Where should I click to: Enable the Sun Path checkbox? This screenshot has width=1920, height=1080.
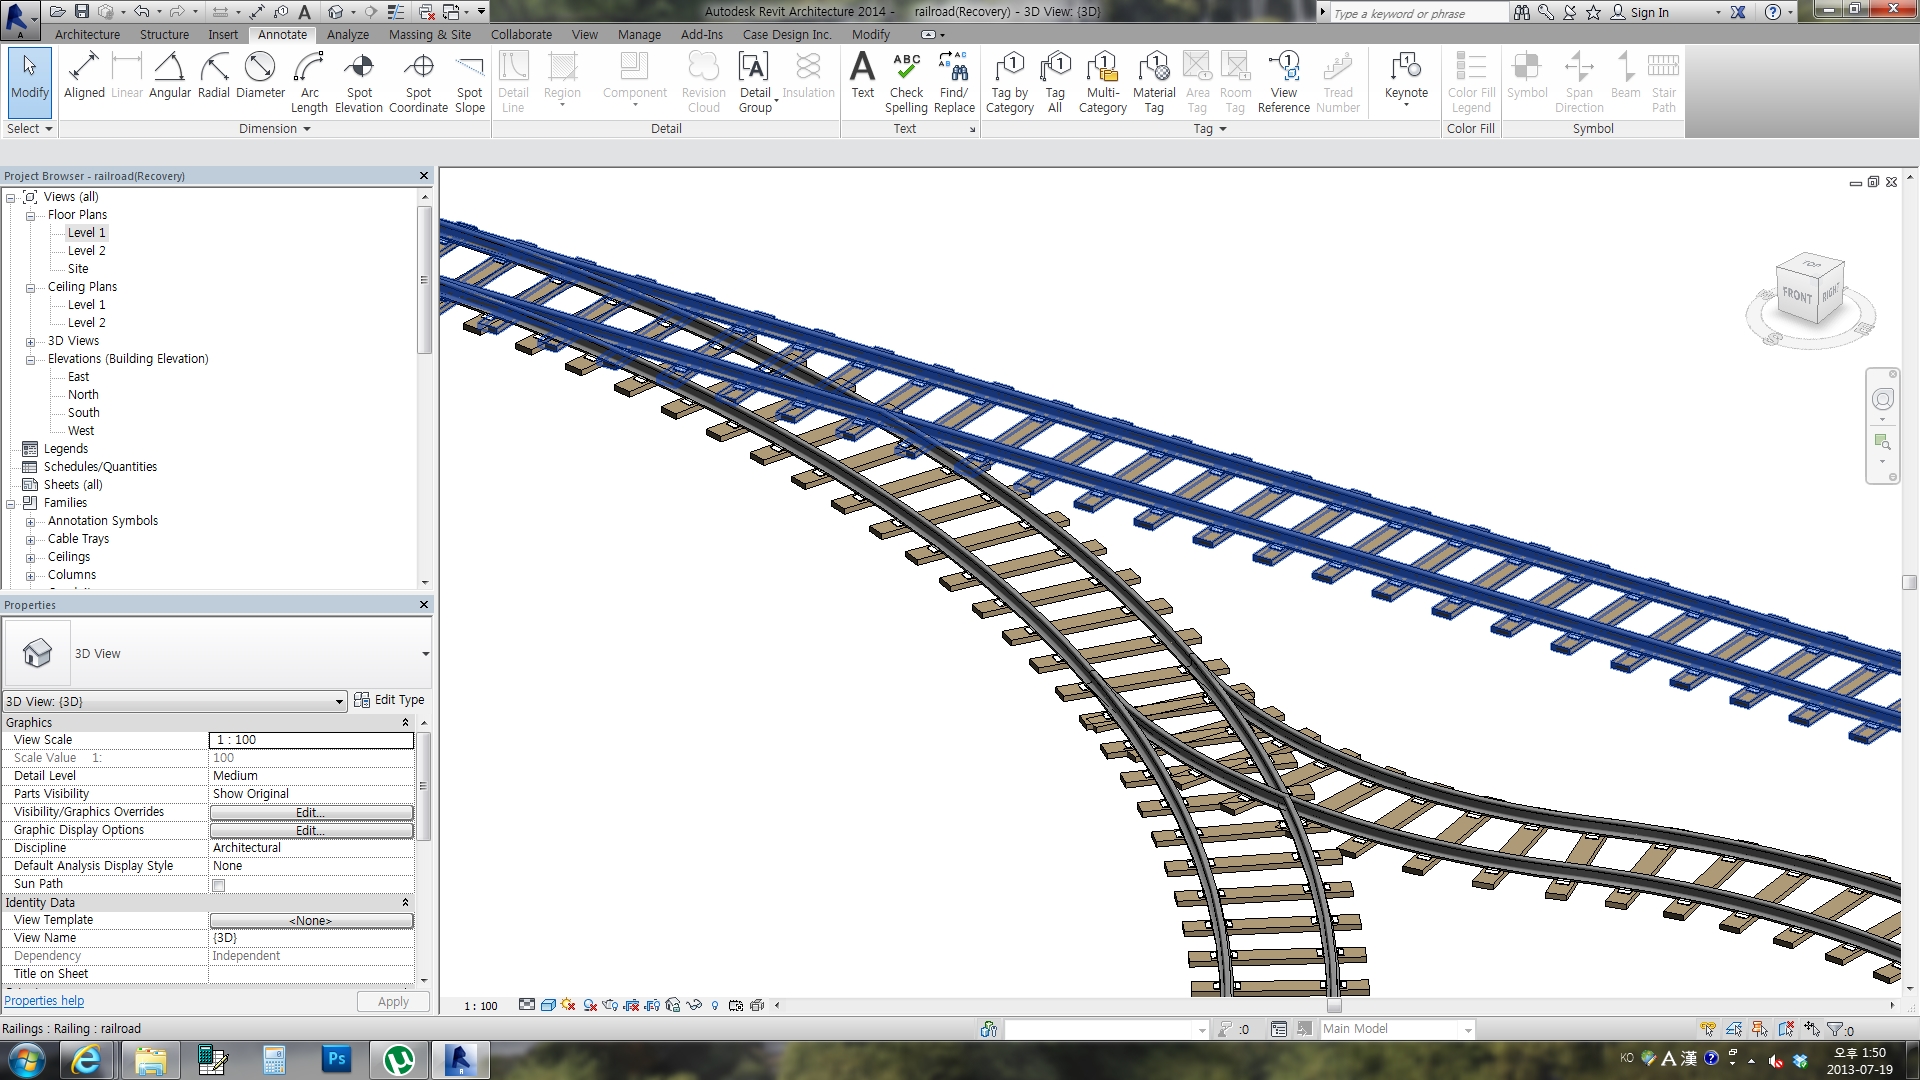pyautogui.click(x=219, y=885)
